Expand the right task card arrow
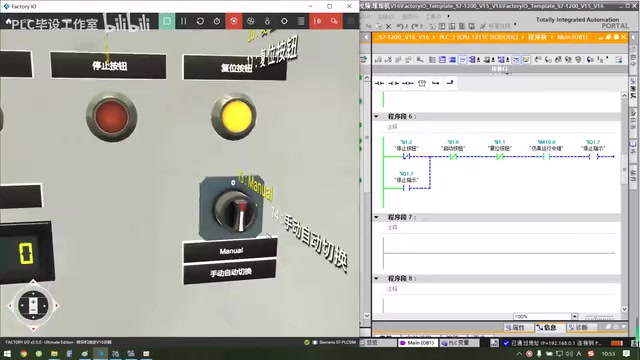Image resolution: width=640 pixels, height=360 pixels. [633, 37]
